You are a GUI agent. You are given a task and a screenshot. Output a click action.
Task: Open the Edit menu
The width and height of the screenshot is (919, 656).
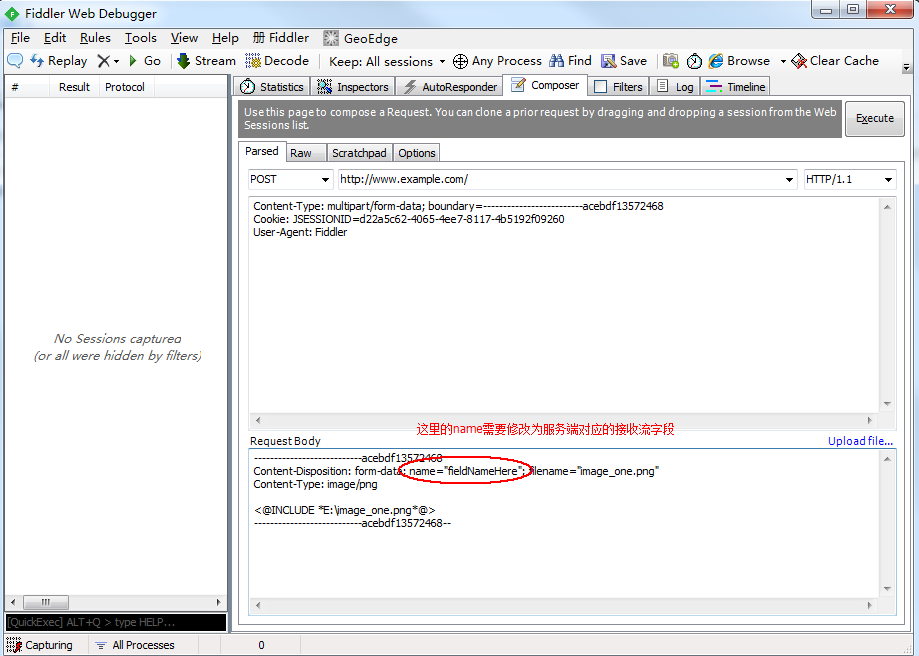(x=55, y=38)
